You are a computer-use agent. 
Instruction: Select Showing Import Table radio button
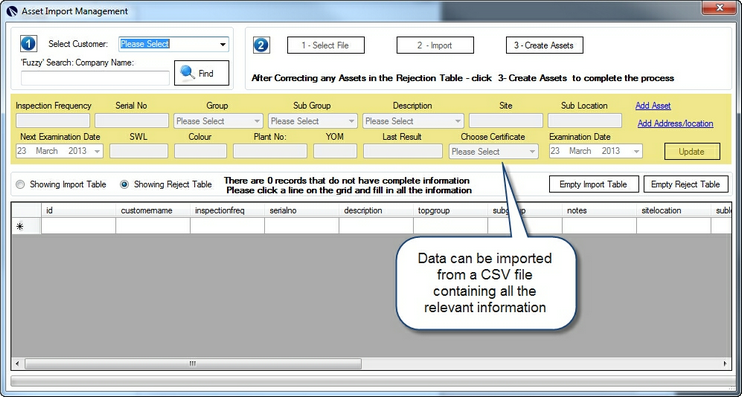point(20,185)
